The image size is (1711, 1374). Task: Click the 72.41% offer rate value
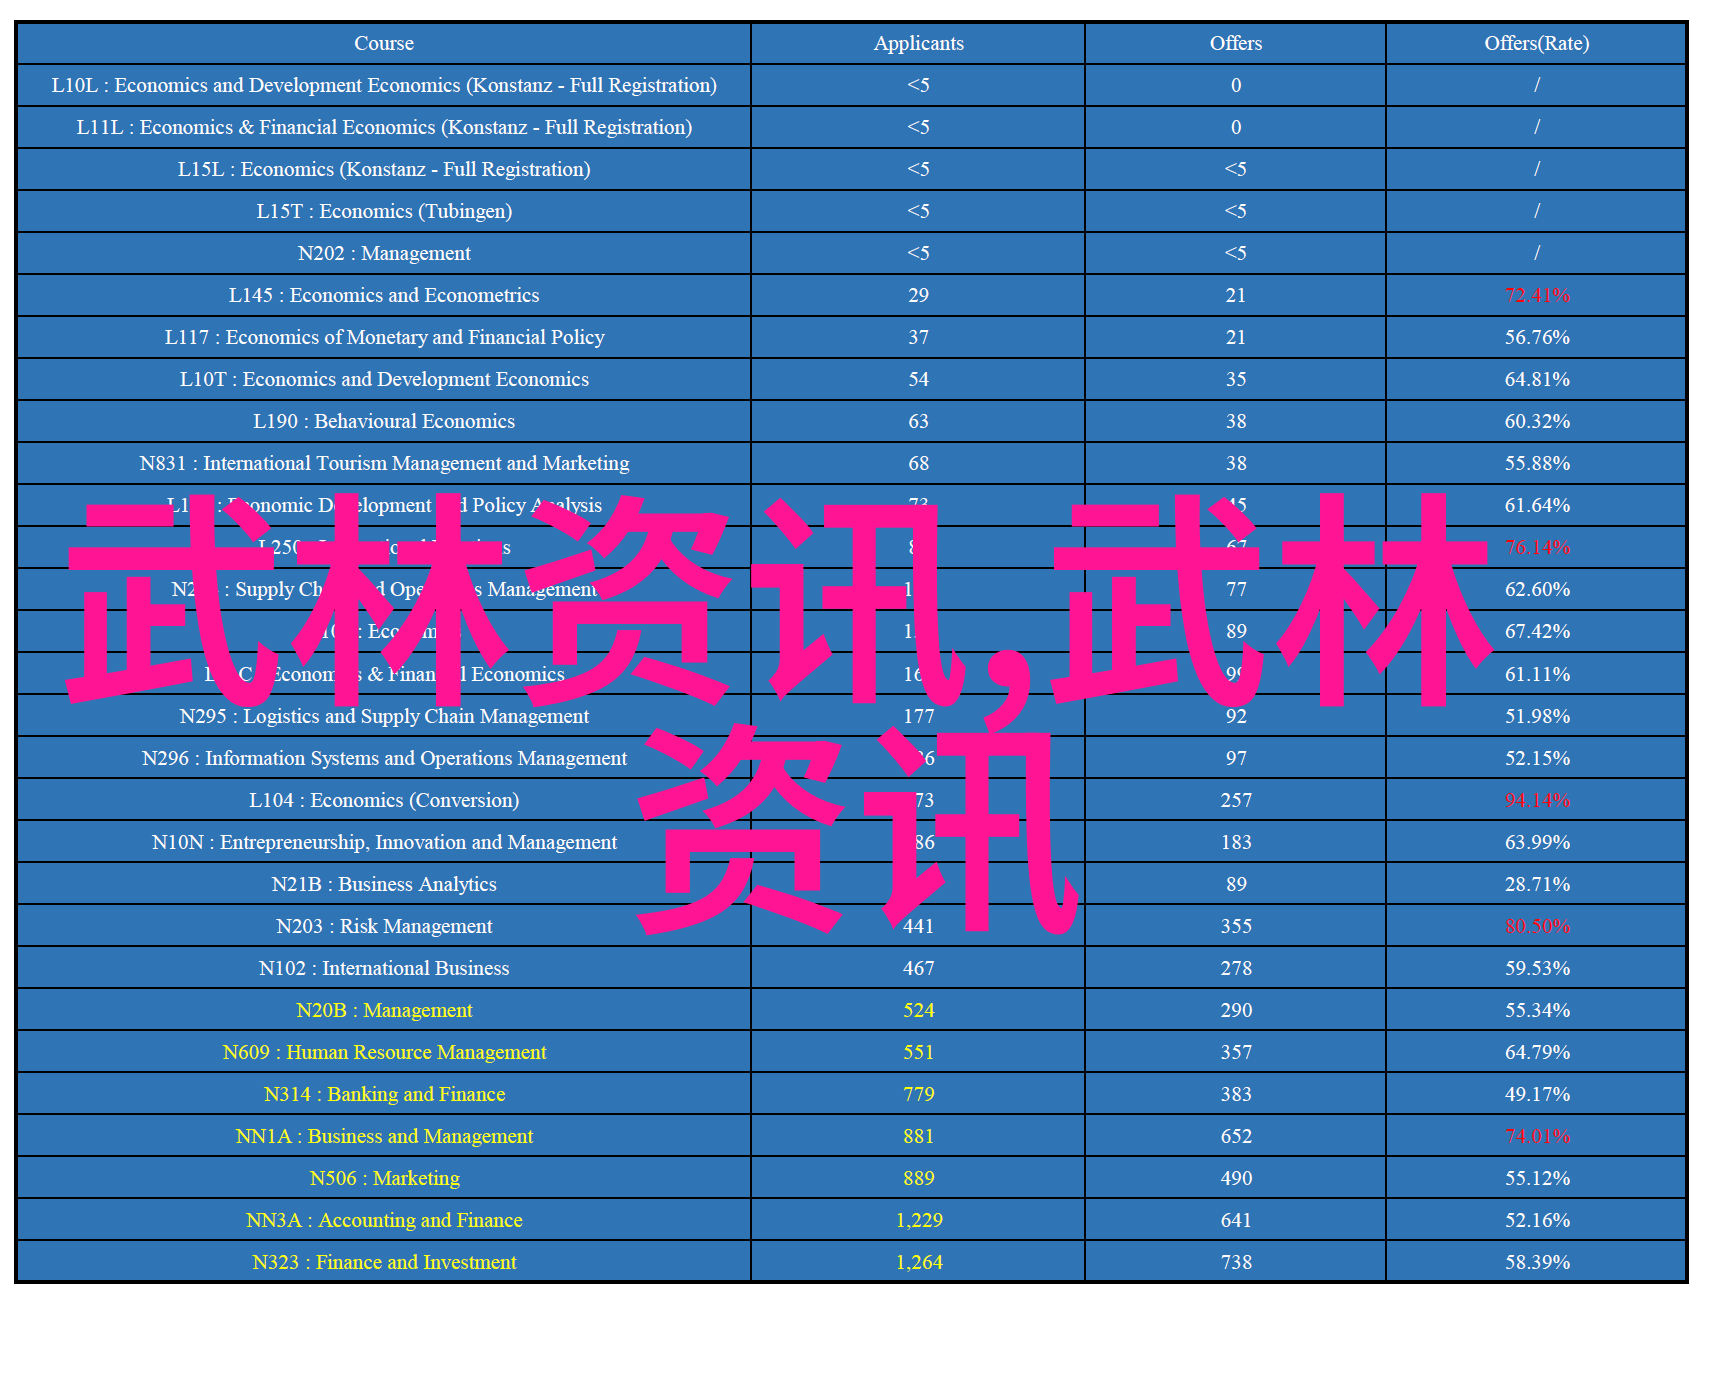[1537, 295]
